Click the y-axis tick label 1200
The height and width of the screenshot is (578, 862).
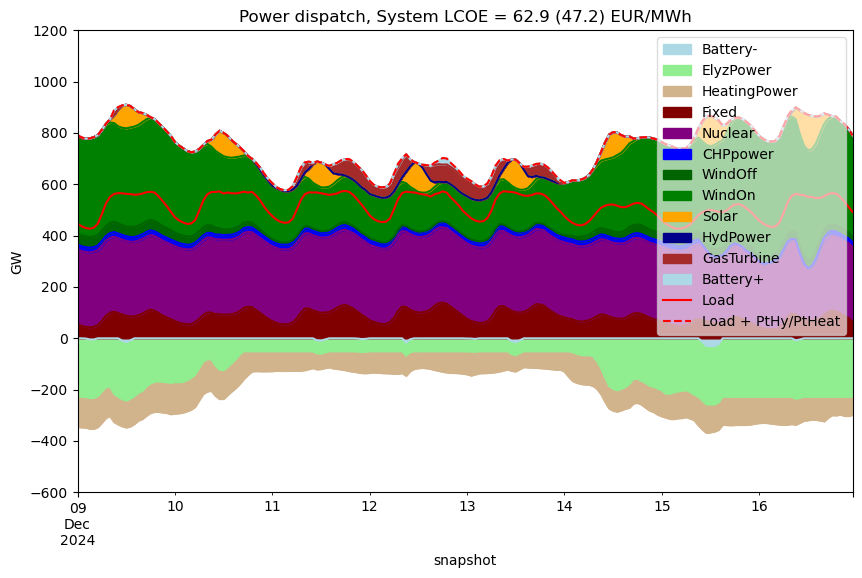pos(50,31)
